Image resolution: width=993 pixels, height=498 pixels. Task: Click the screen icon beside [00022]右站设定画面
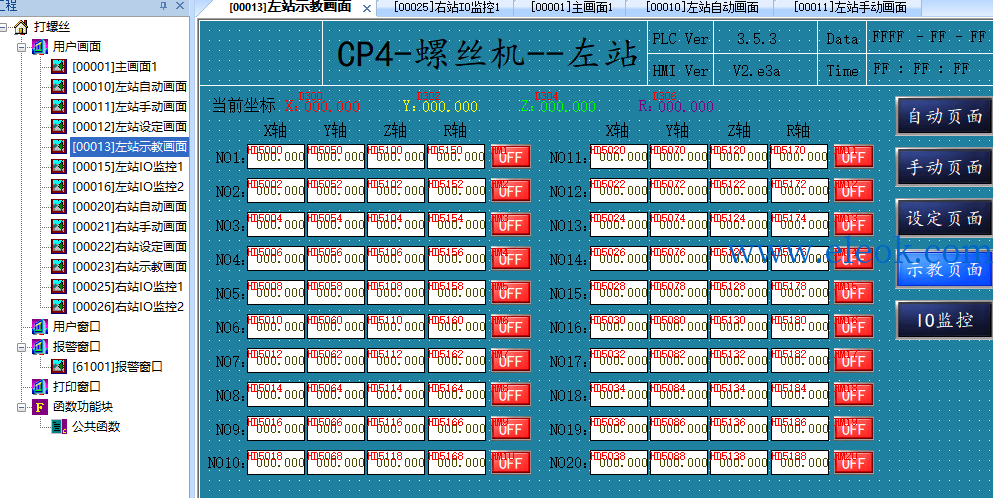coord(59,246)
